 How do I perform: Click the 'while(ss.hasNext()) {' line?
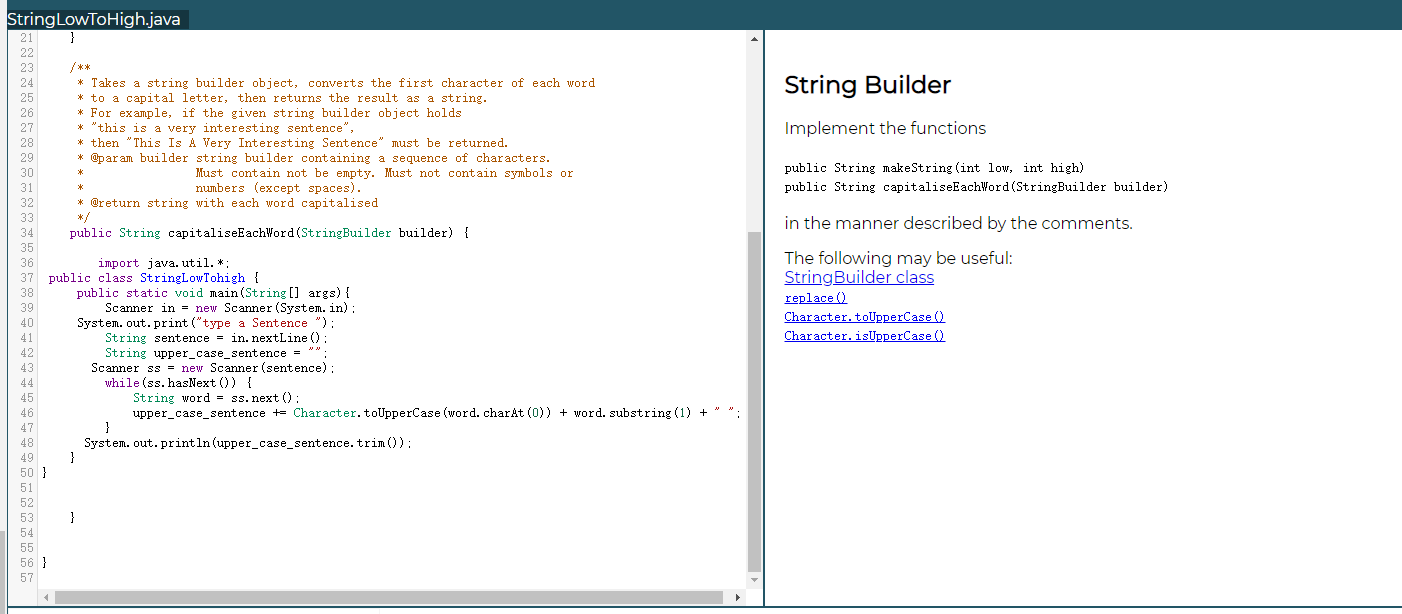click(x=179, y=383)
